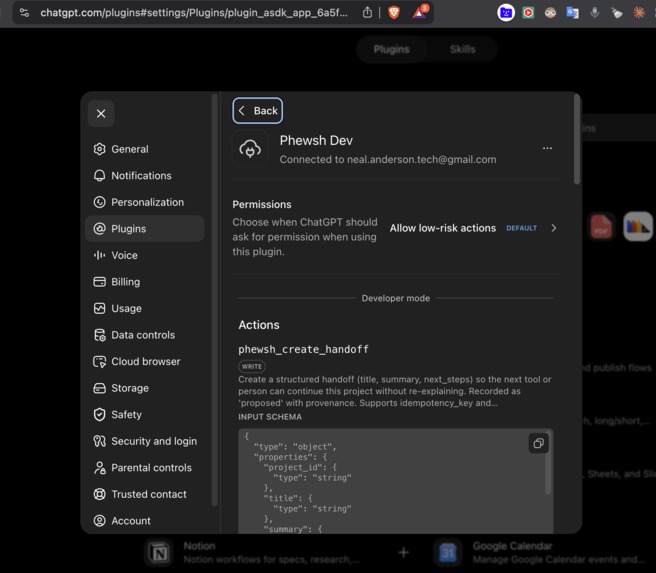Click the Google Translate extension icon
This screenshot has height=573, width=656.
(572, 13)
